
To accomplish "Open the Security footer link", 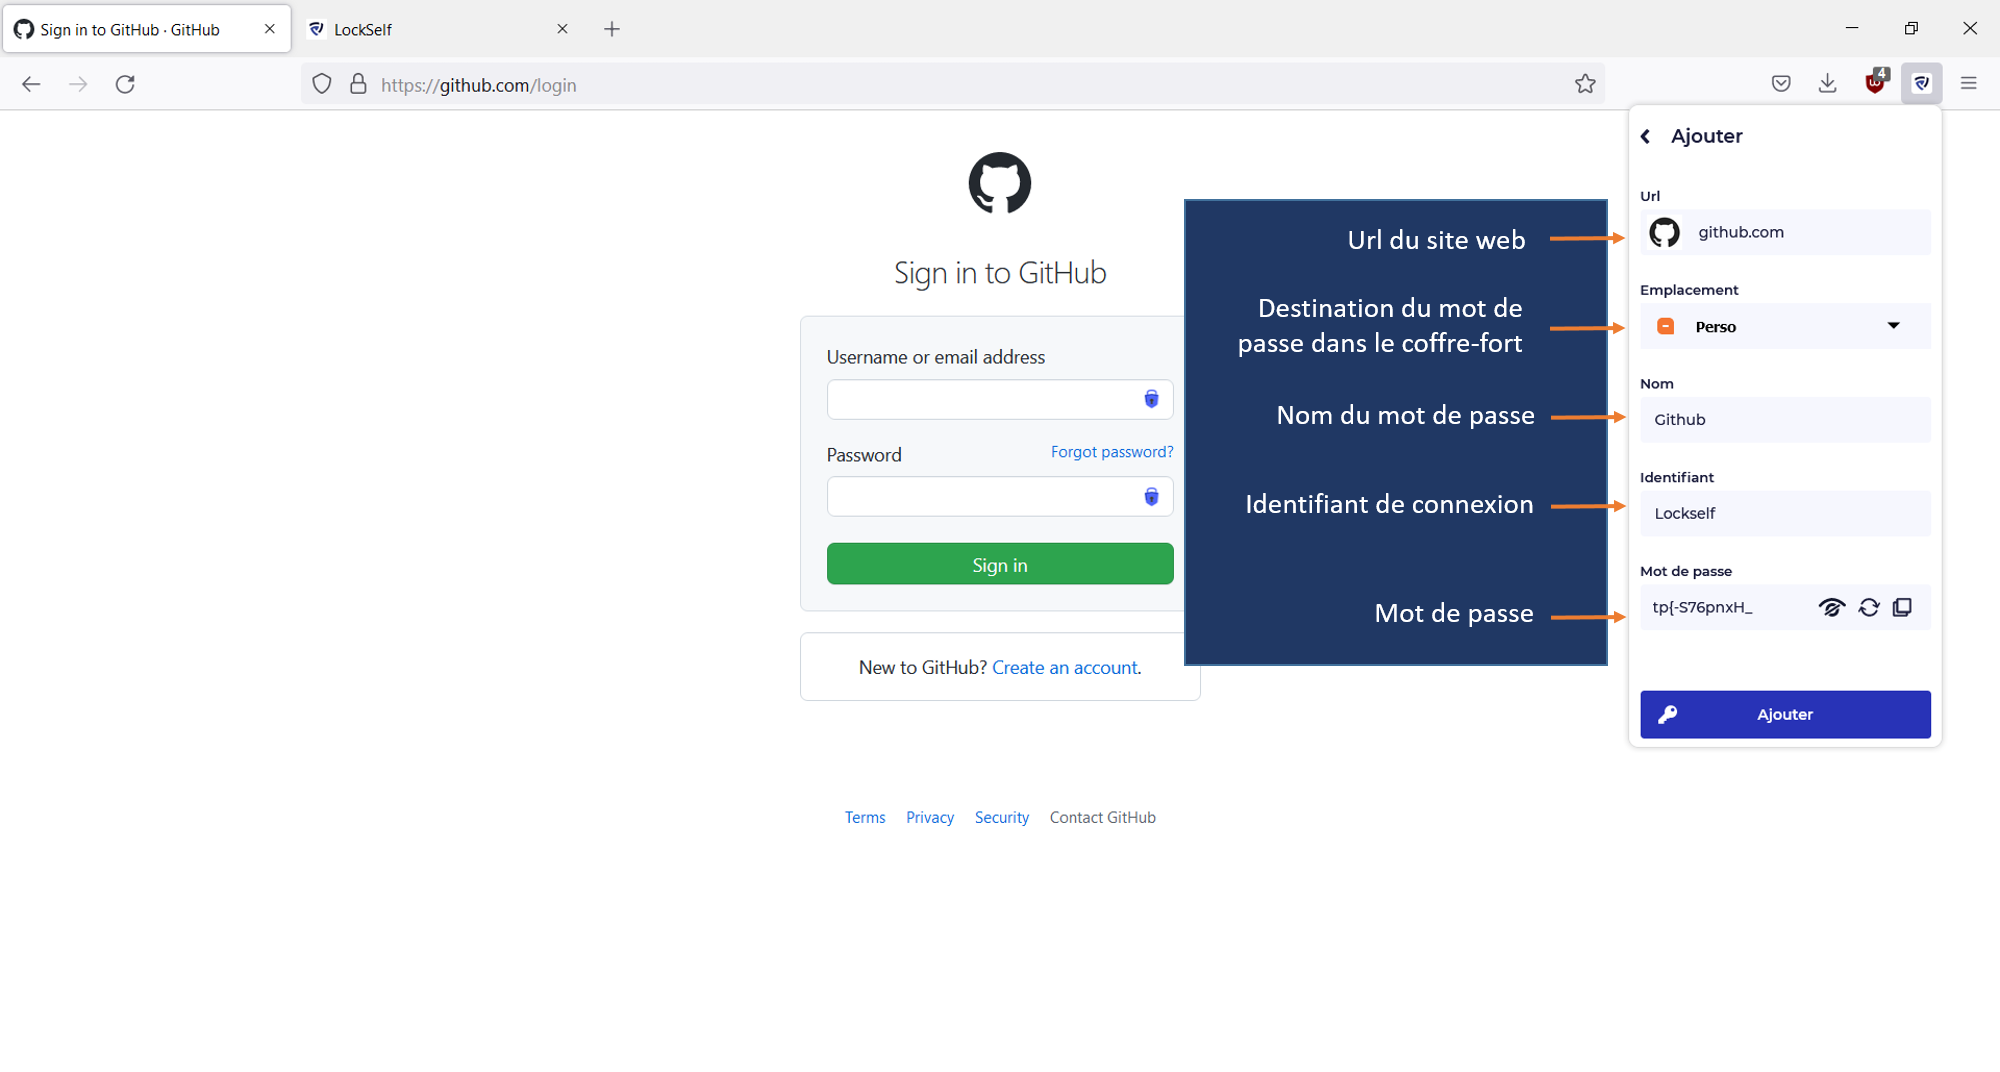I will point(1002,817).
